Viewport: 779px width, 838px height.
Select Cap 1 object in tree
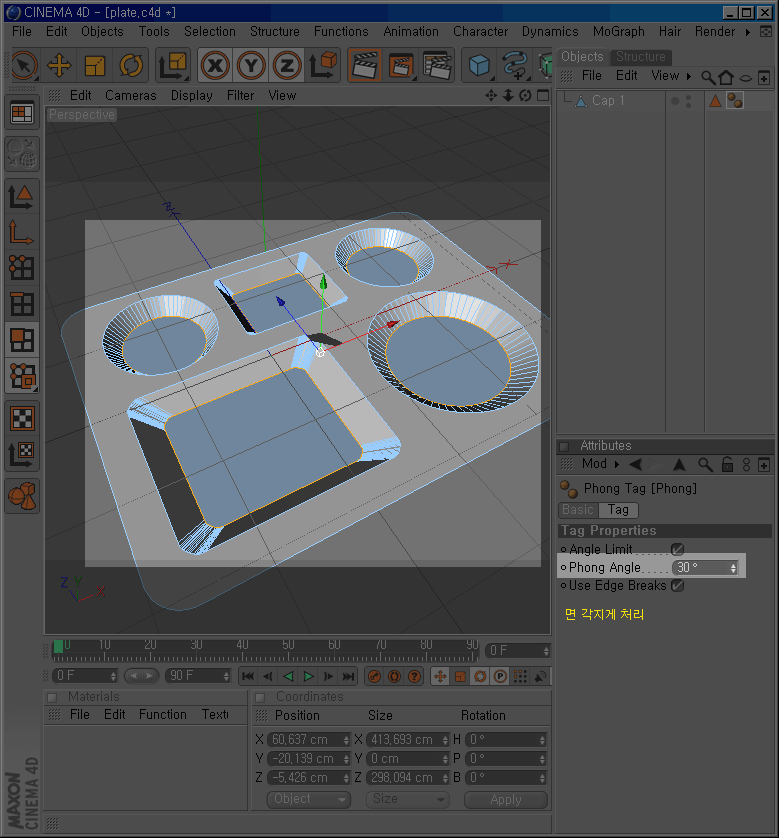[x=607, y=100]
